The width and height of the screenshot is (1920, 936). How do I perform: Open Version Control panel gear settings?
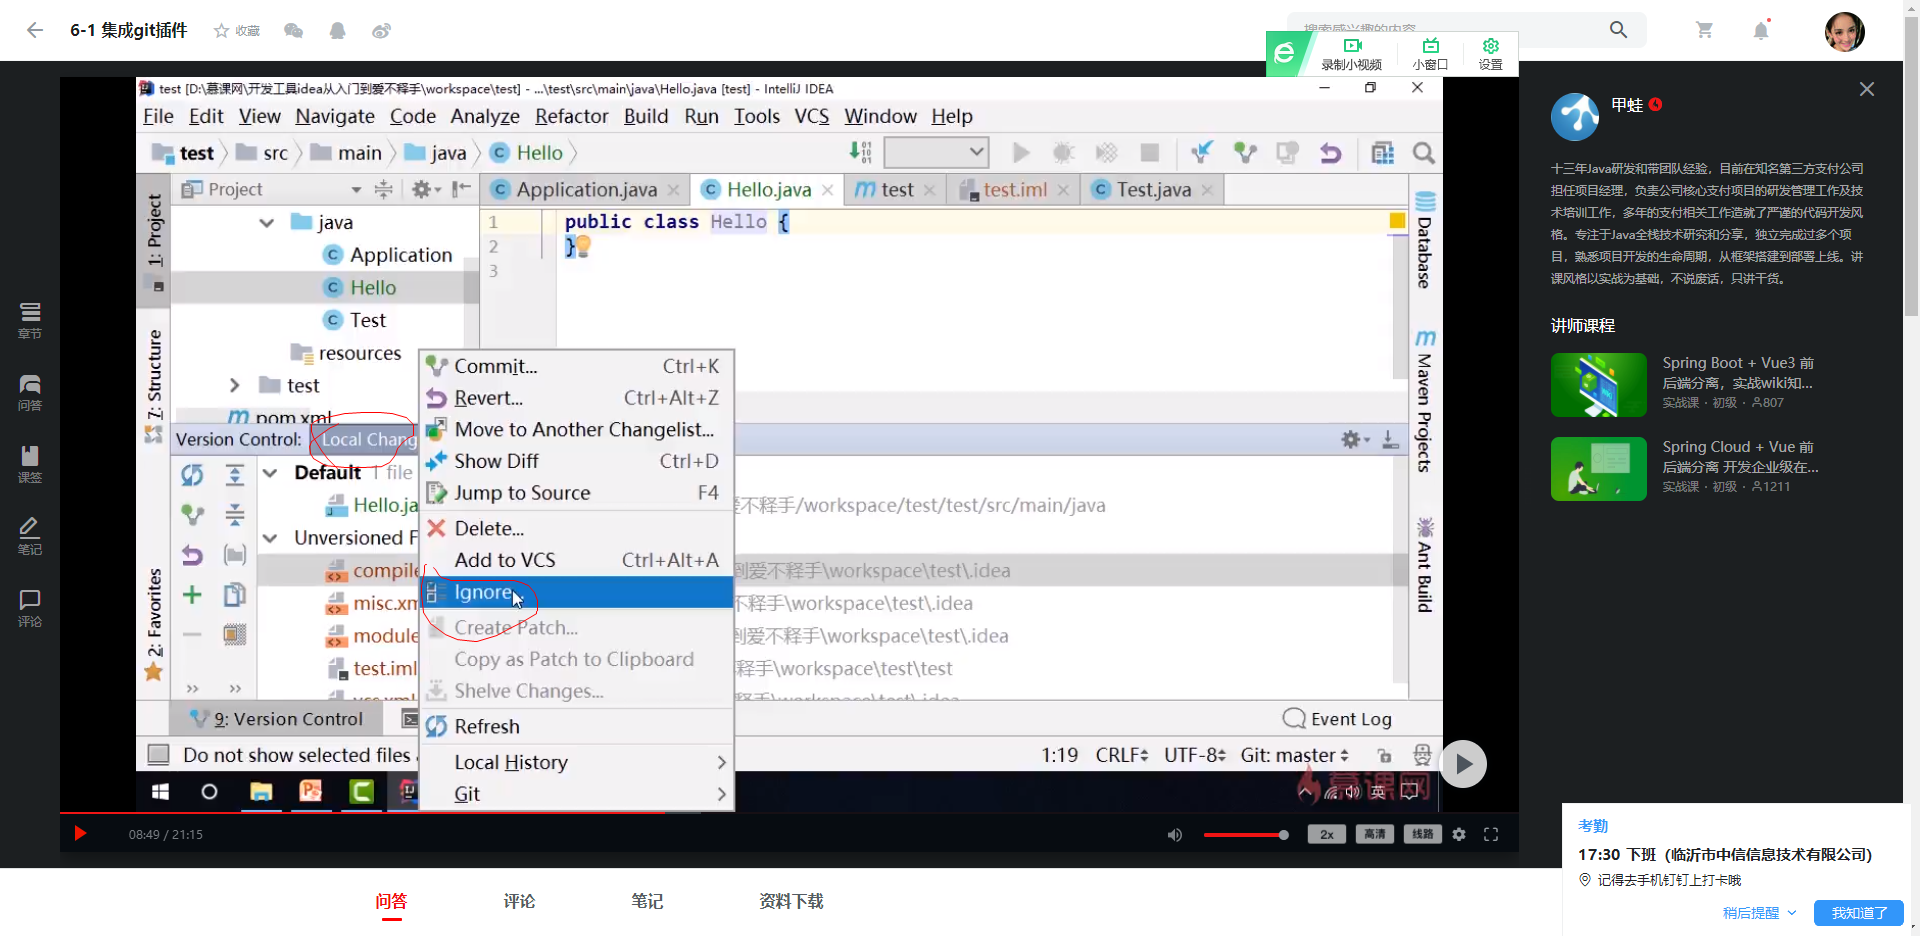pos(1355,439)
